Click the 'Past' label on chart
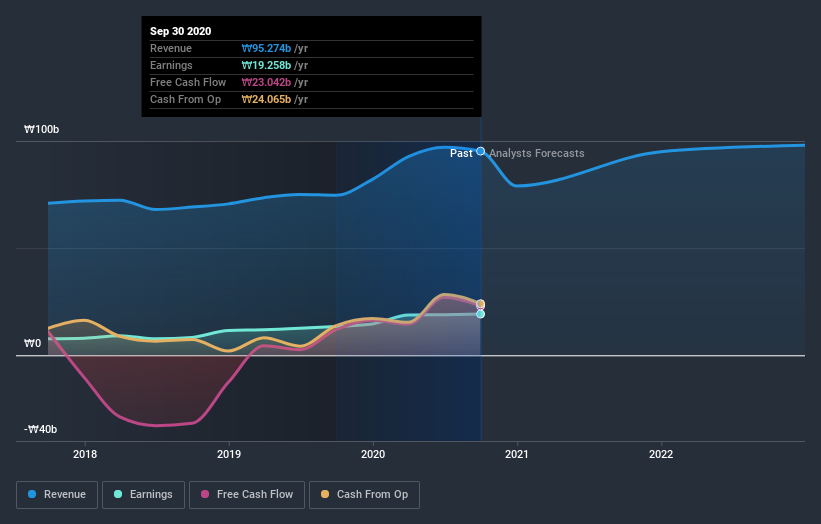This screenshot has width=821, height=524. [461, 153]
